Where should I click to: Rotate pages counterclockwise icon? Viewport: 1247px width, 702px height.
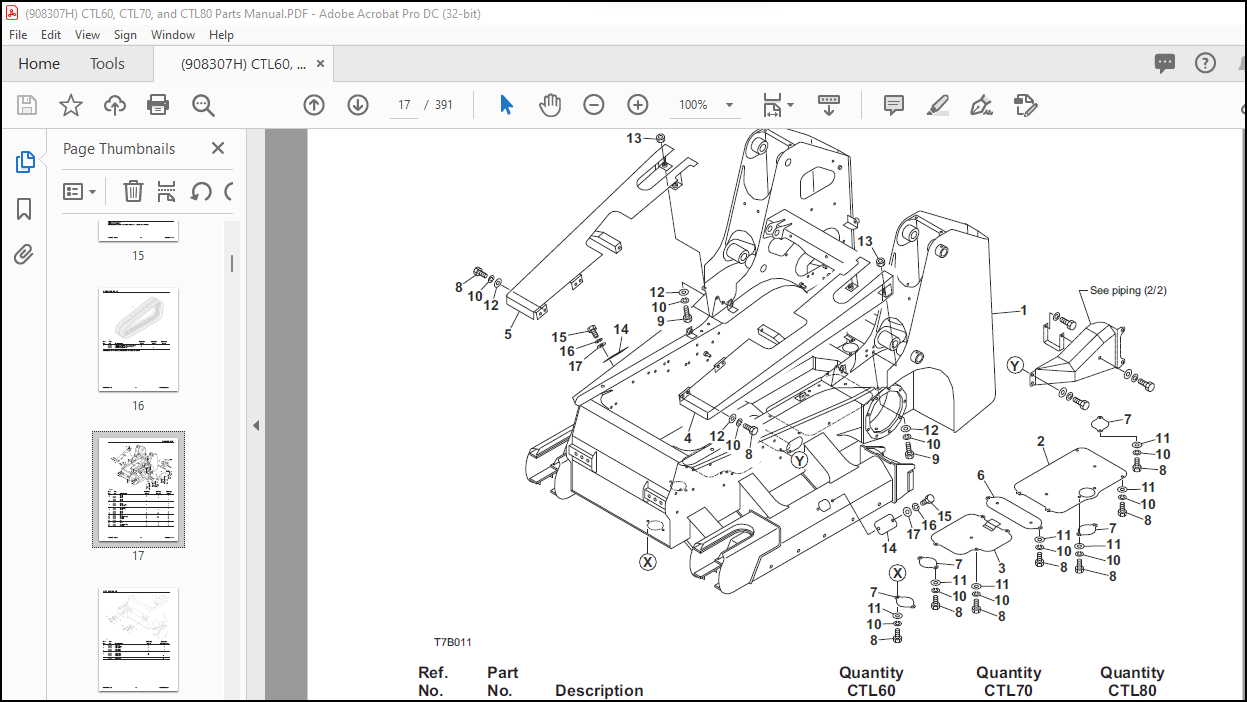coord(201,191)
